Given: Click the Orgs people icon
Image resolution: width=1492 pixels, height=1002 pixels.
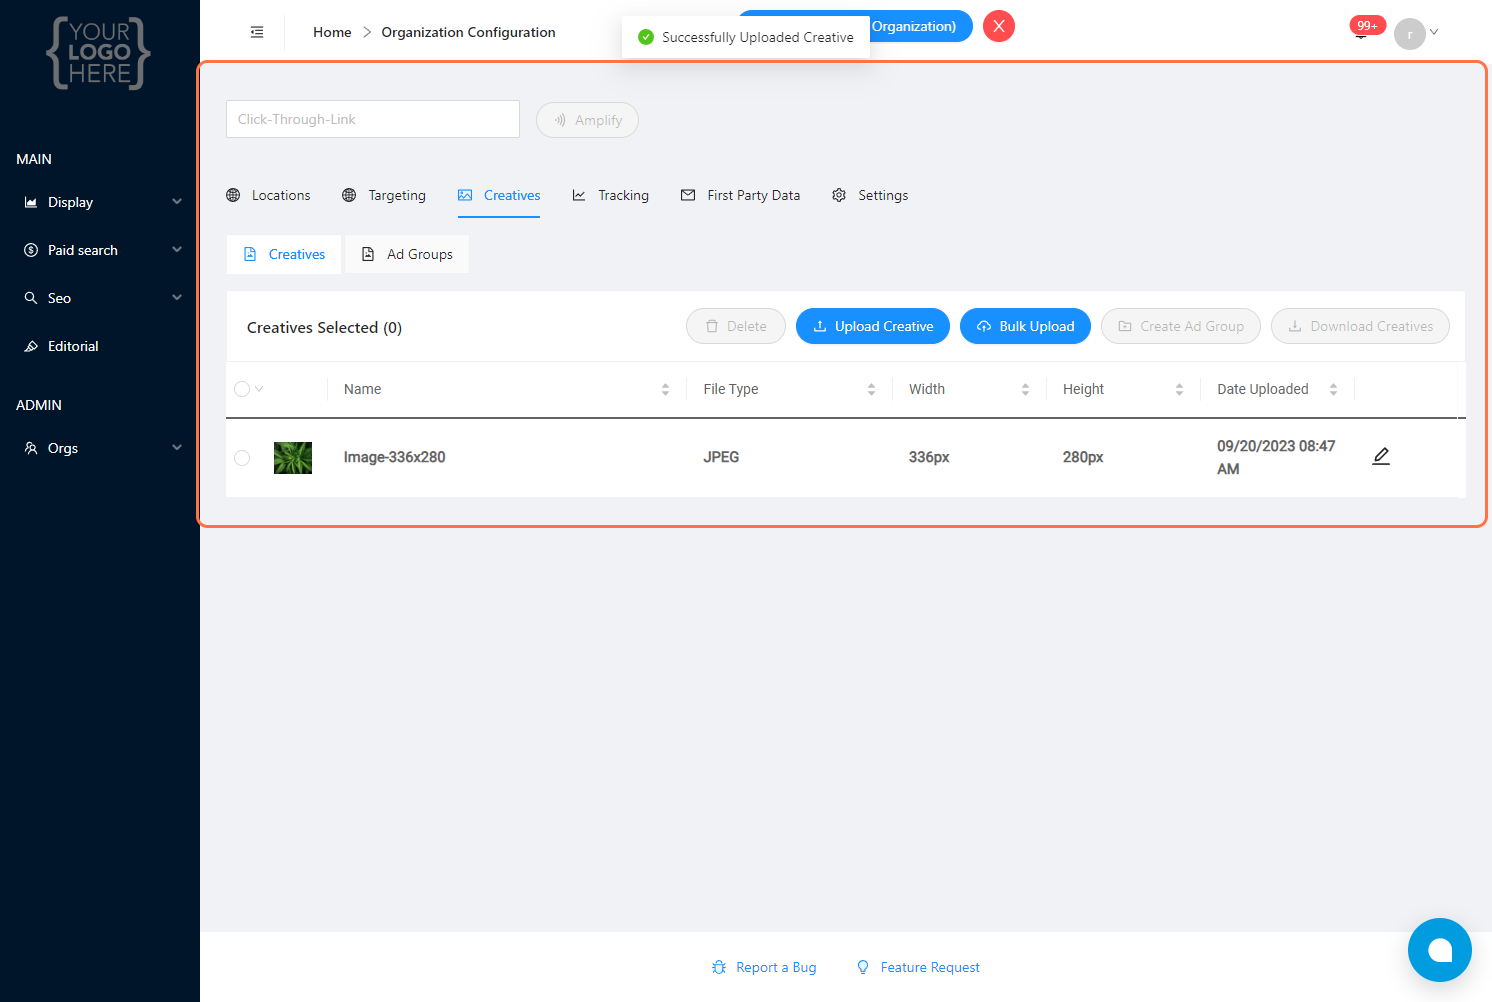Looking at the screenshot, I should click(x=31, y=448).
